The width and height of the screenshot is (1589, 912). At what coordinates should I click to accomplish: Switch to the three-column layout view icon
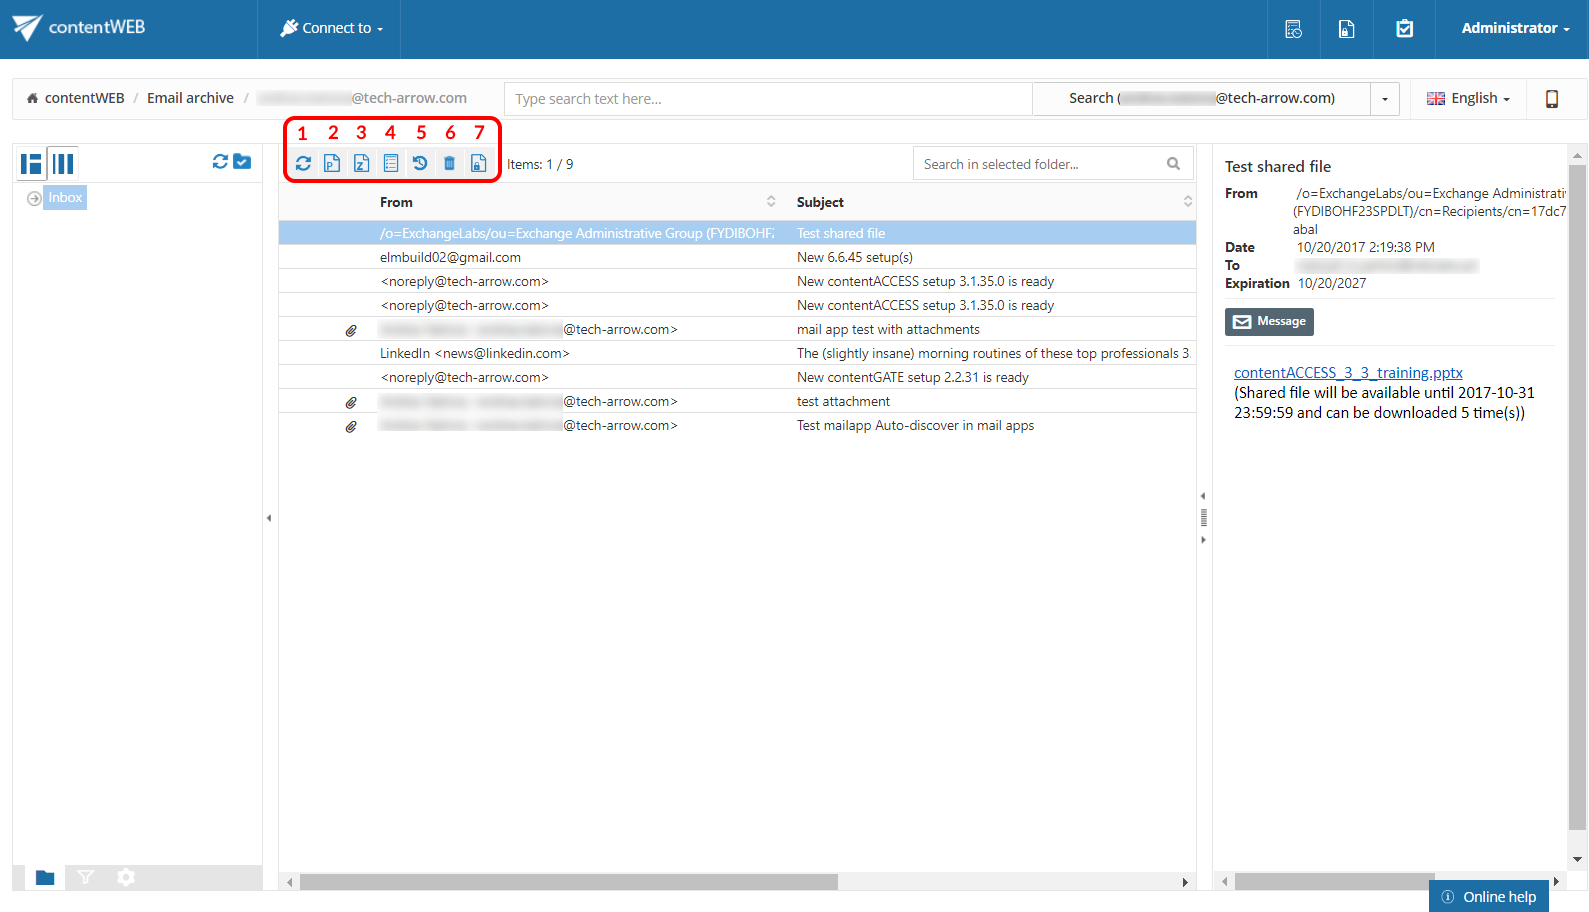tap(63, 164)
